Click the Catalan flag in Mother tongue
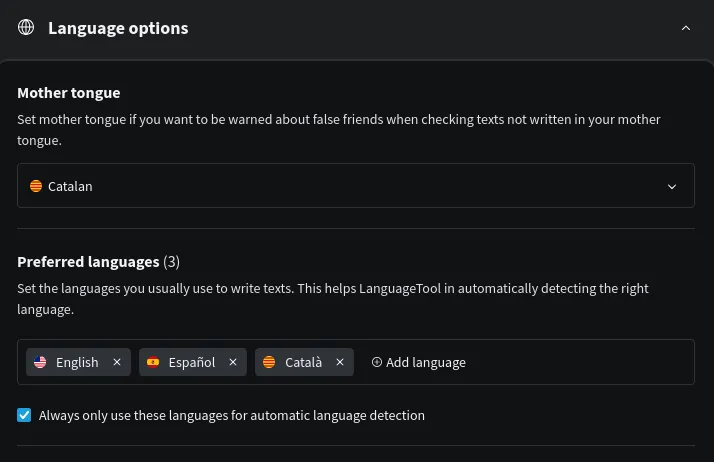The height and width of the screenshot is (462, 714). 36,186
